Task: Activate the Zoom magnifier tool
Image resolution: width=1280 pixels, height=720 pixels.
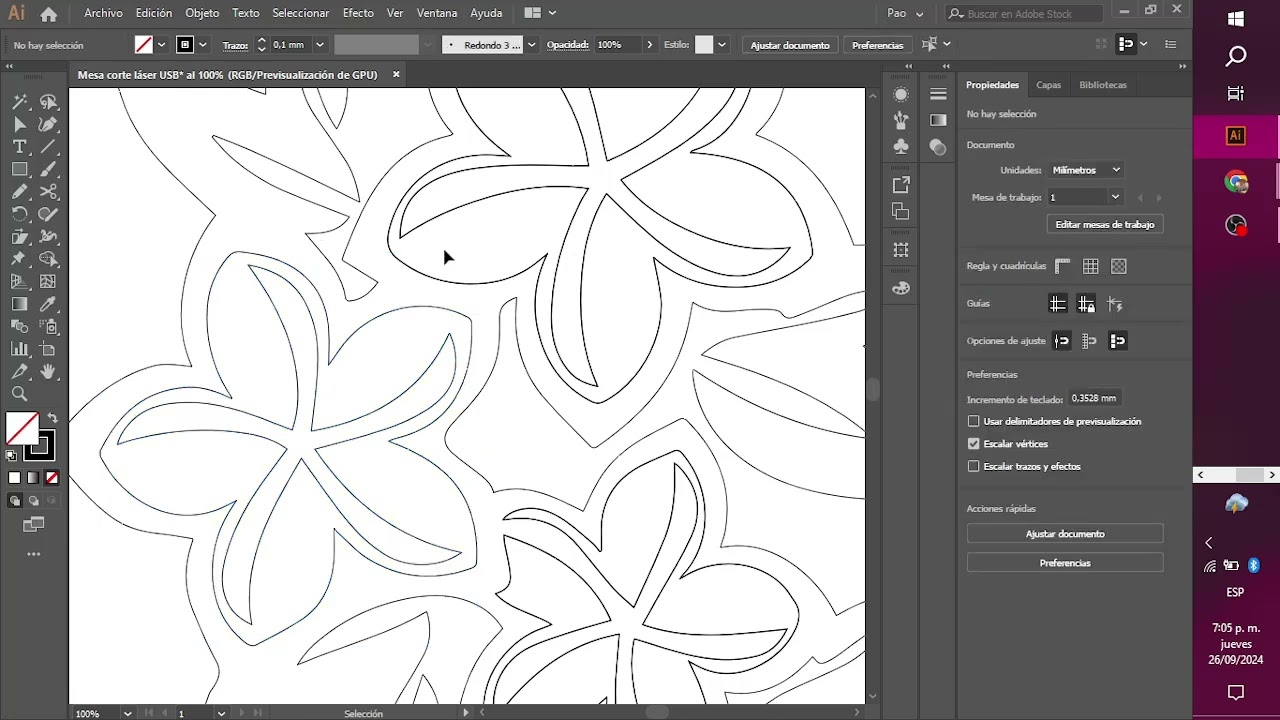Action: tap(19, 394)
